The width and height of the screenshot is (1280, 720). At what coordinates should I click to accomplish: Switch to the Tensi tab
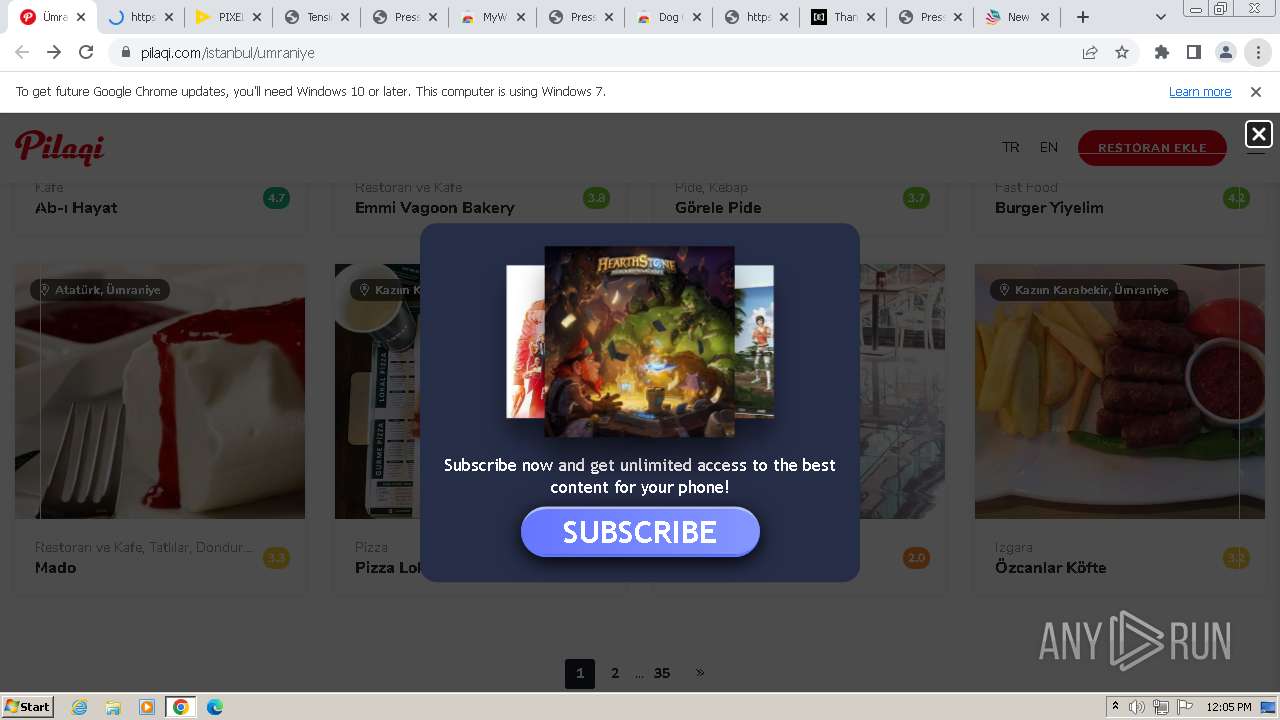tap(317, 17)
